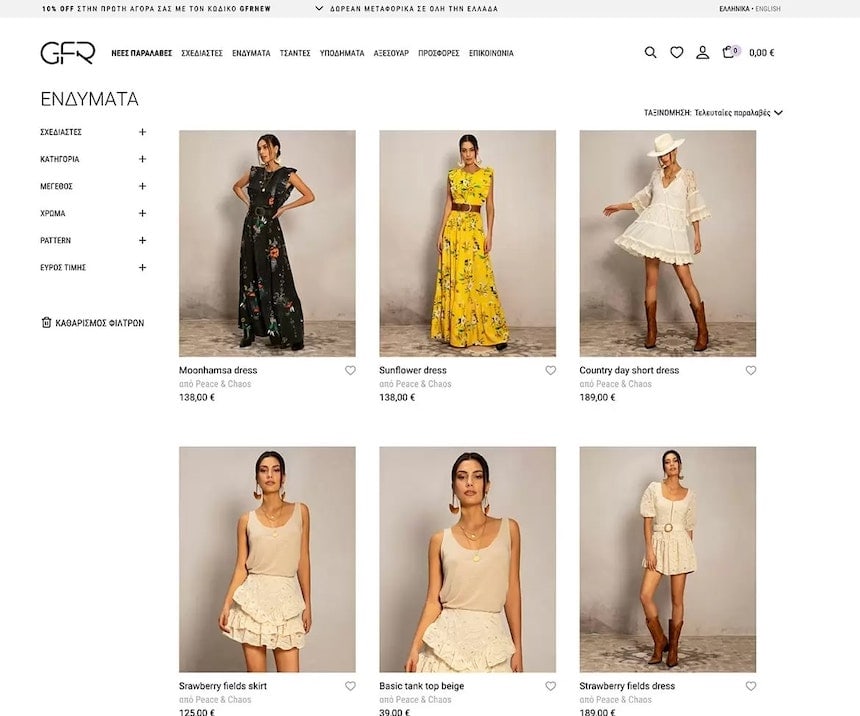Expand the ΣΧΕΔΙΑΣΤΕΣ filter section

142,132
